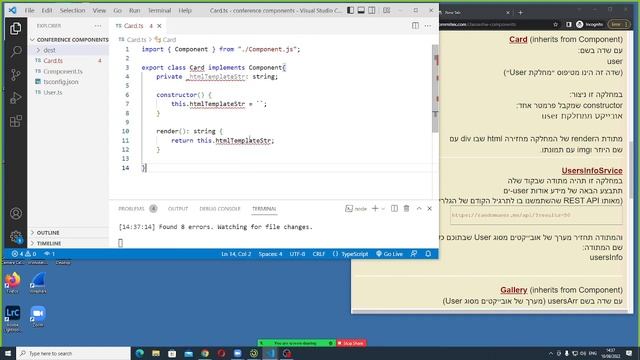Click the editor vertical scrollbar
Viewport: 640px width, 360px height.
coord(436,88)
